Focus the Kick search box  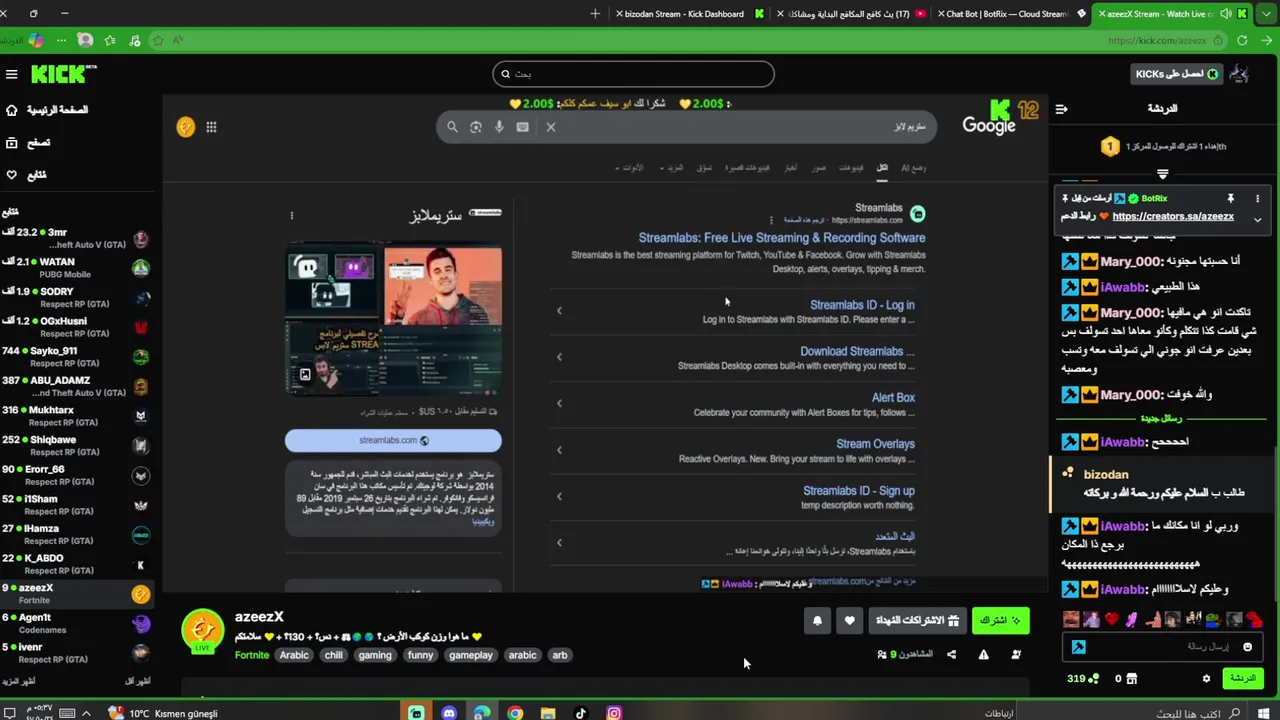point(633,74)
